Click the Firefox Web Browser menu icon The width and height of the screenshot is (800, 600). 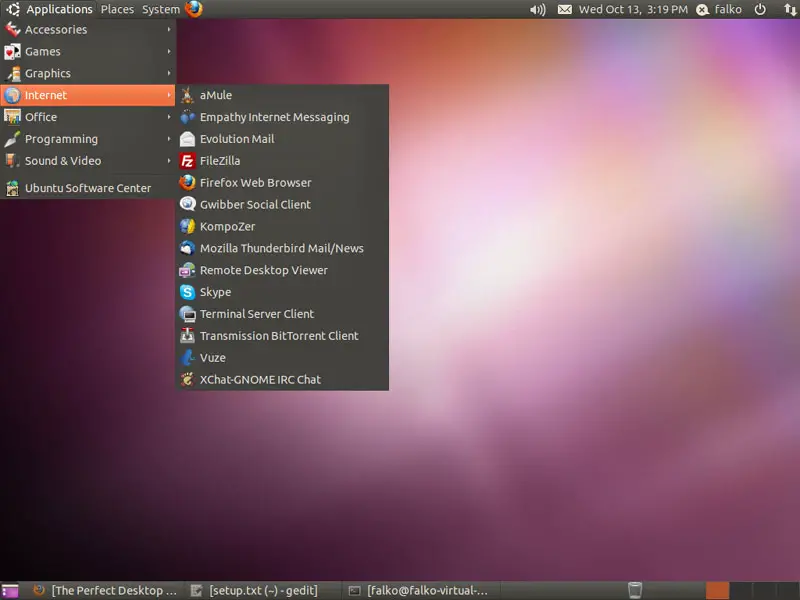click(x=187, y=183)
